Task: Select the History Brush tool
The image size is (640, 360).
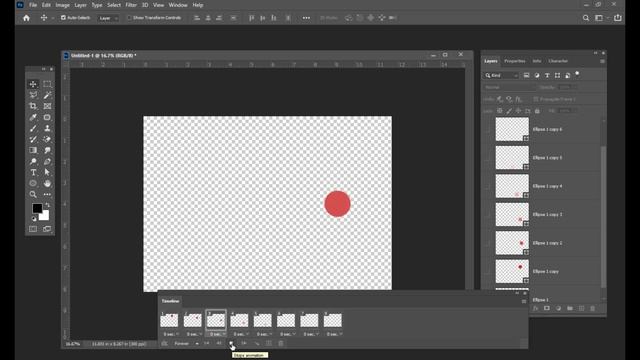Action: click(33, 139)
